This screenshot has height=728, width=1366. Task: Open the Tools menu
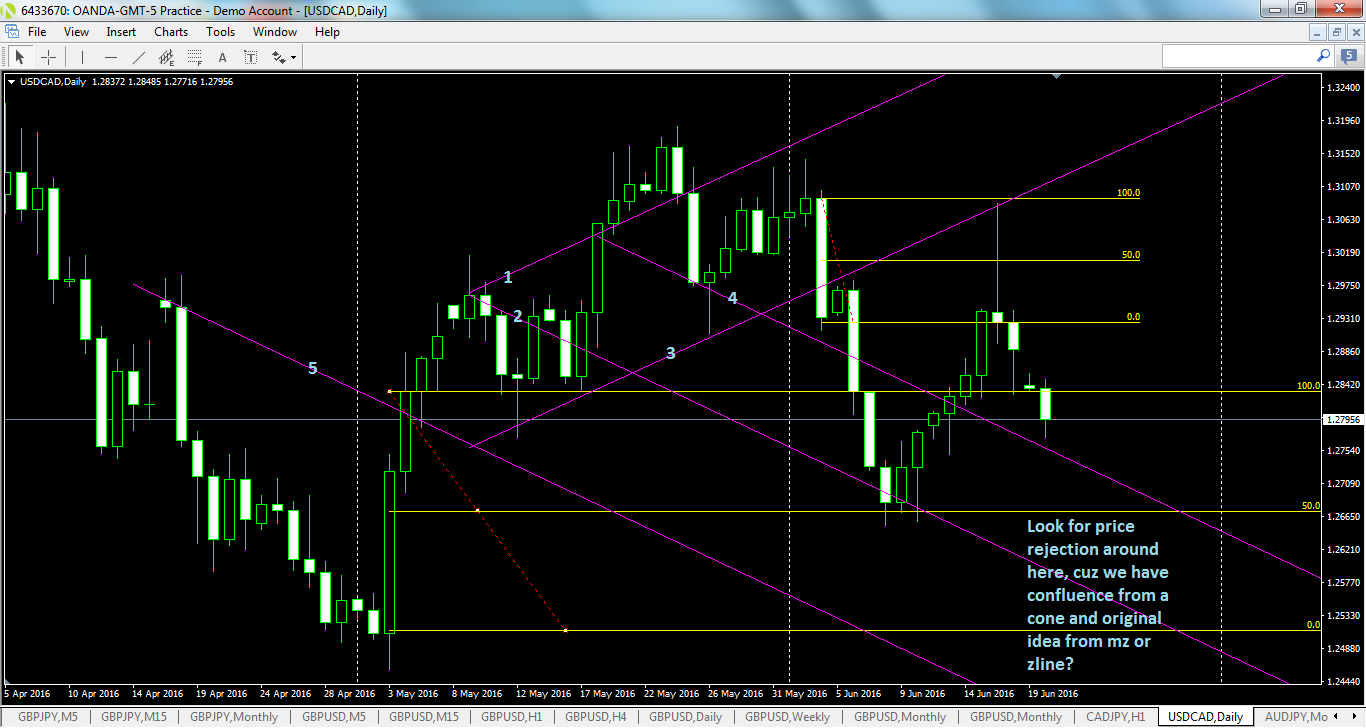tap(220, 31)
